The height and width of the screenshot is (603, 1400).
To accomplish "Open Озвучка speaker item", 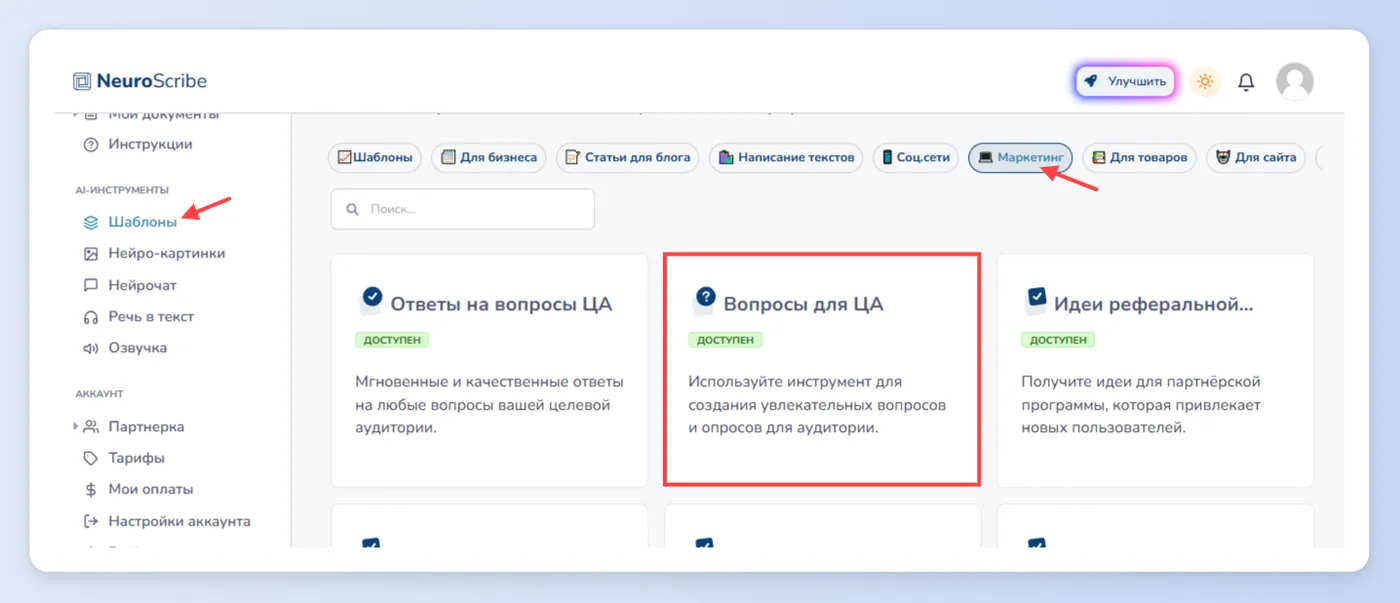I will tap(125, 348).
